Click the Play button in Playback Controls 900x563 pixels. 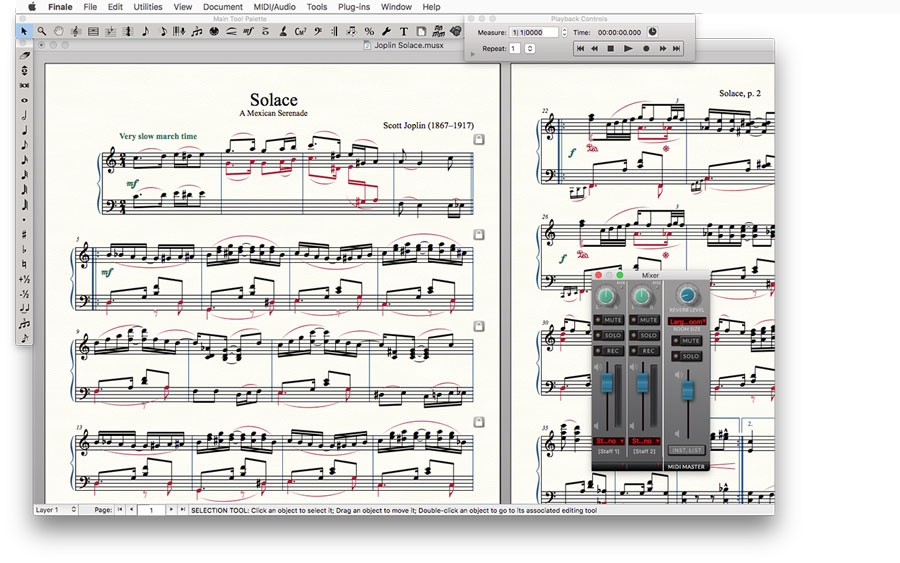[x=628, y=49]
